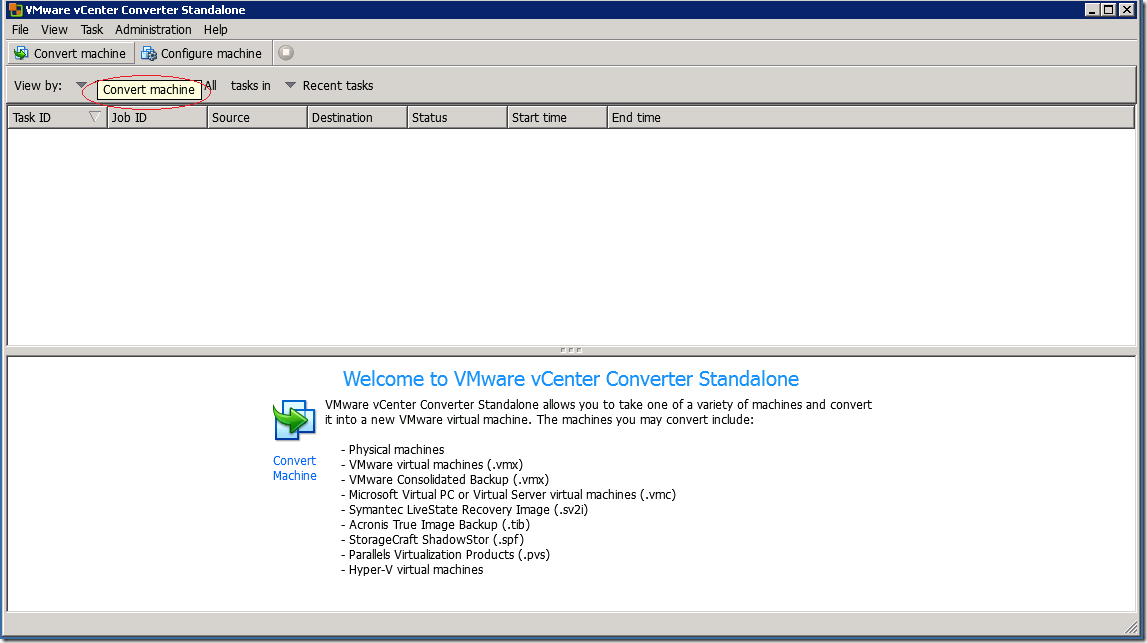Image resolution: width=1147 pixels, height=643 pixels.
Task: Expand the Recent tasks dropdown arrow
Action: [290, 86]
